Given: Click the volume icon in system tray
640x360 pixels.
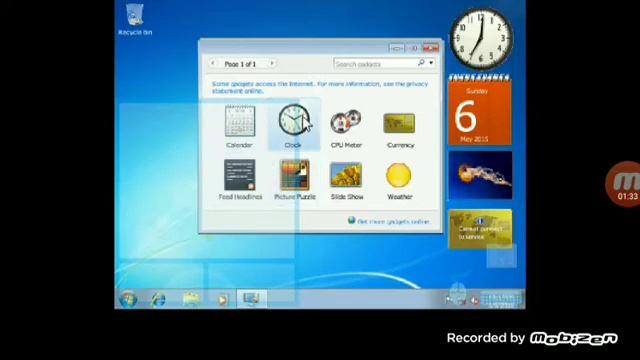Looking at the screenshot, I should click(474, 301).
